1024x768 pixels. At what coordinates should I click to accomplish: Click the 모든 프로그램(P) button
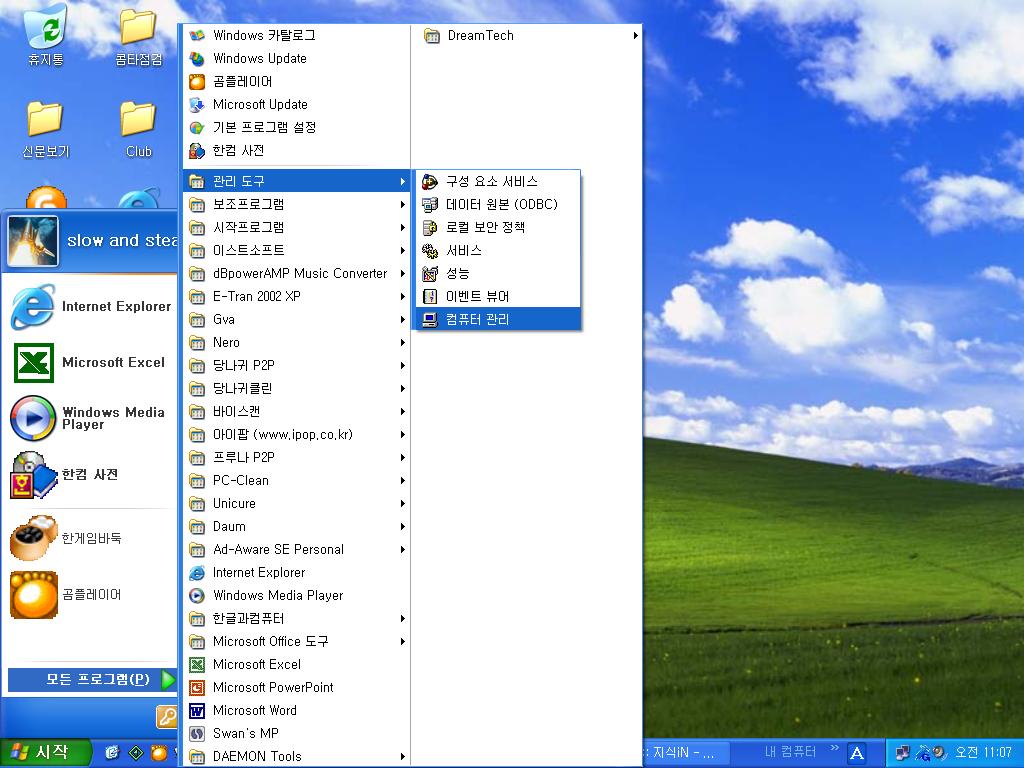pyautogui.click(x=93, y=679)
